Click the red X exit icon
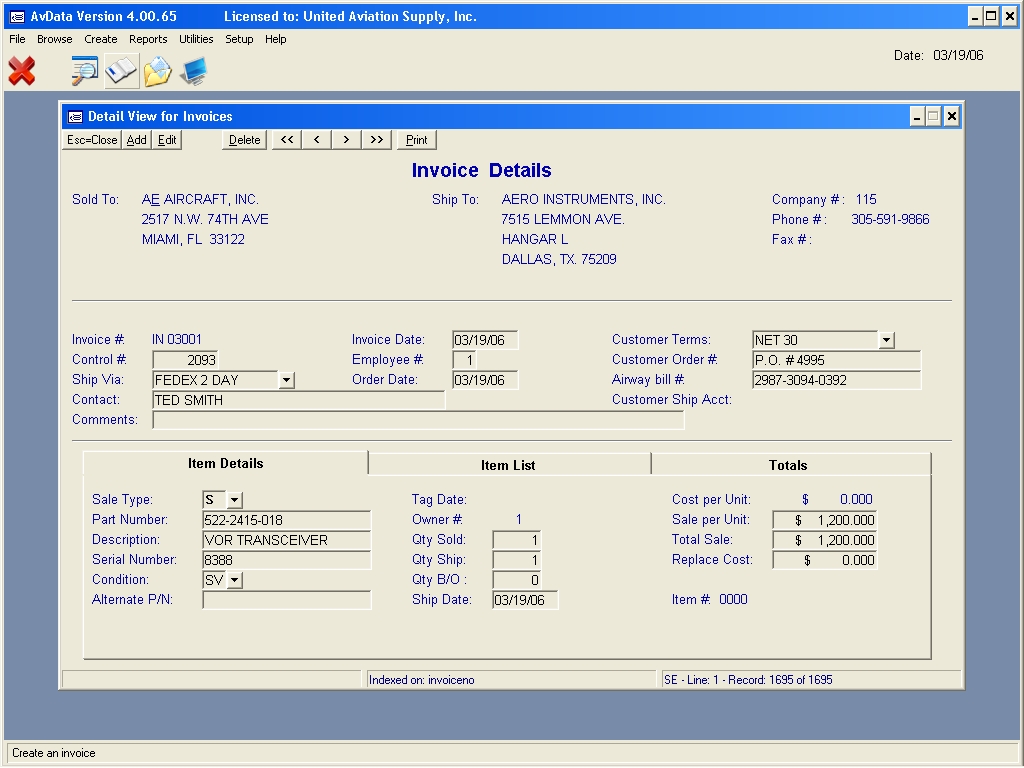 pos(22,71)
